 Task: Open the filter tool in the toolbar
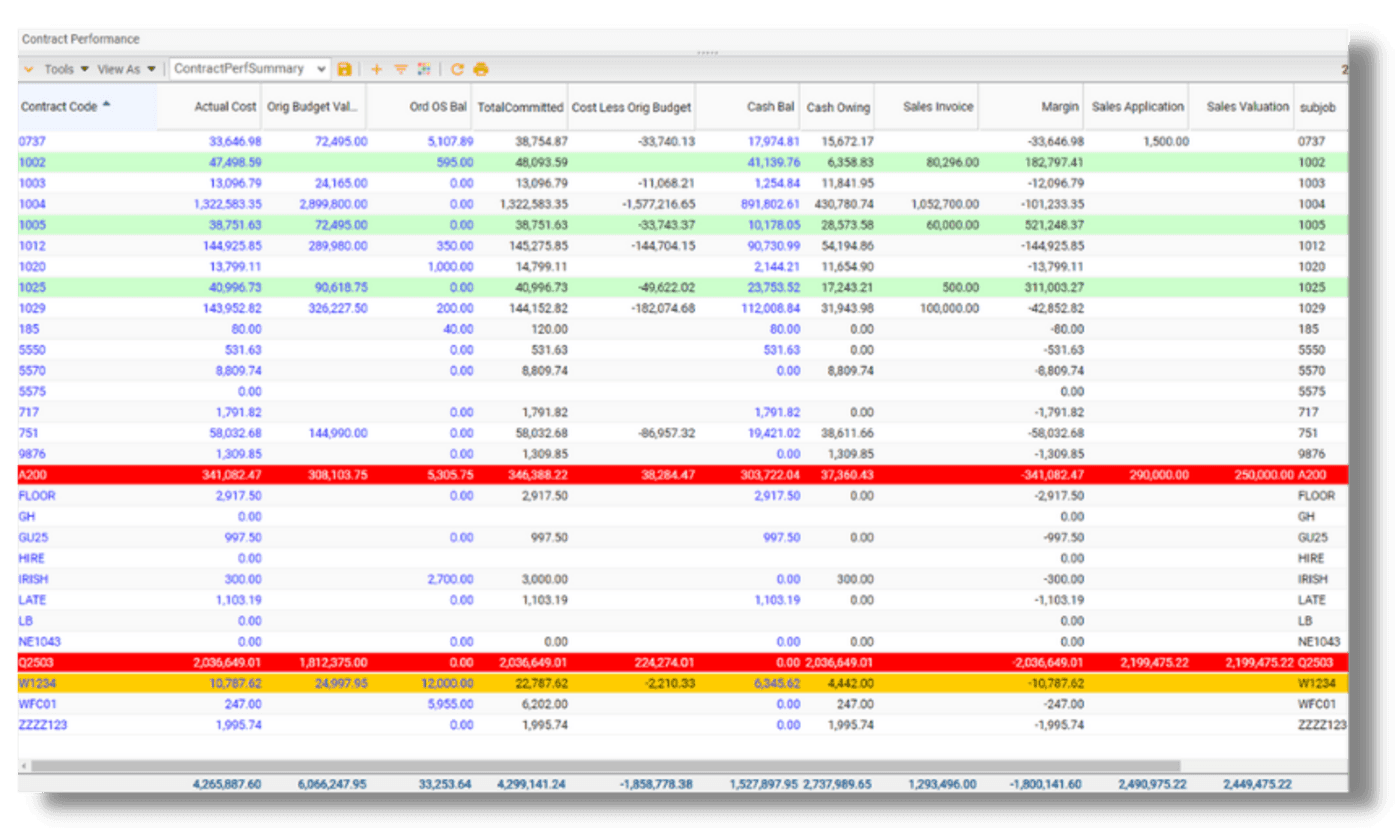[401, 69]
